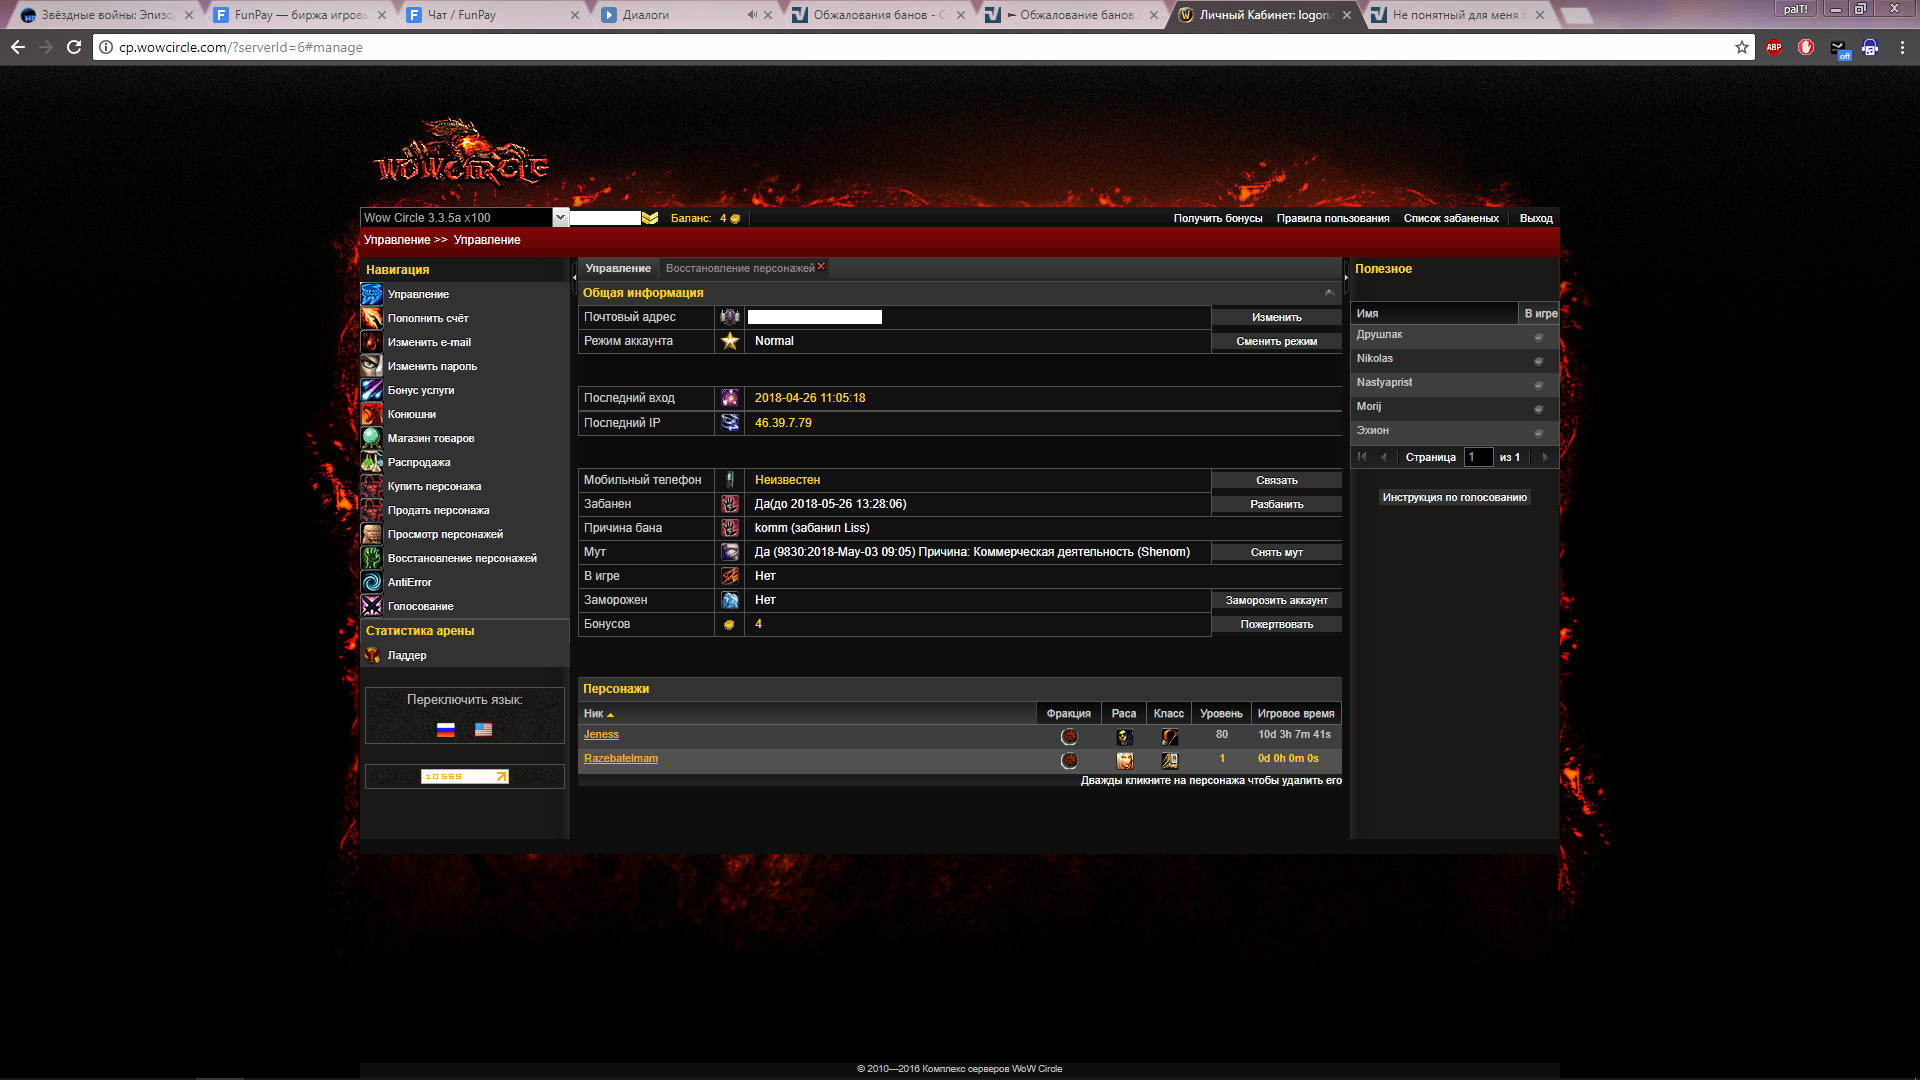Go to the next page of the friends list

[1545, 457]
